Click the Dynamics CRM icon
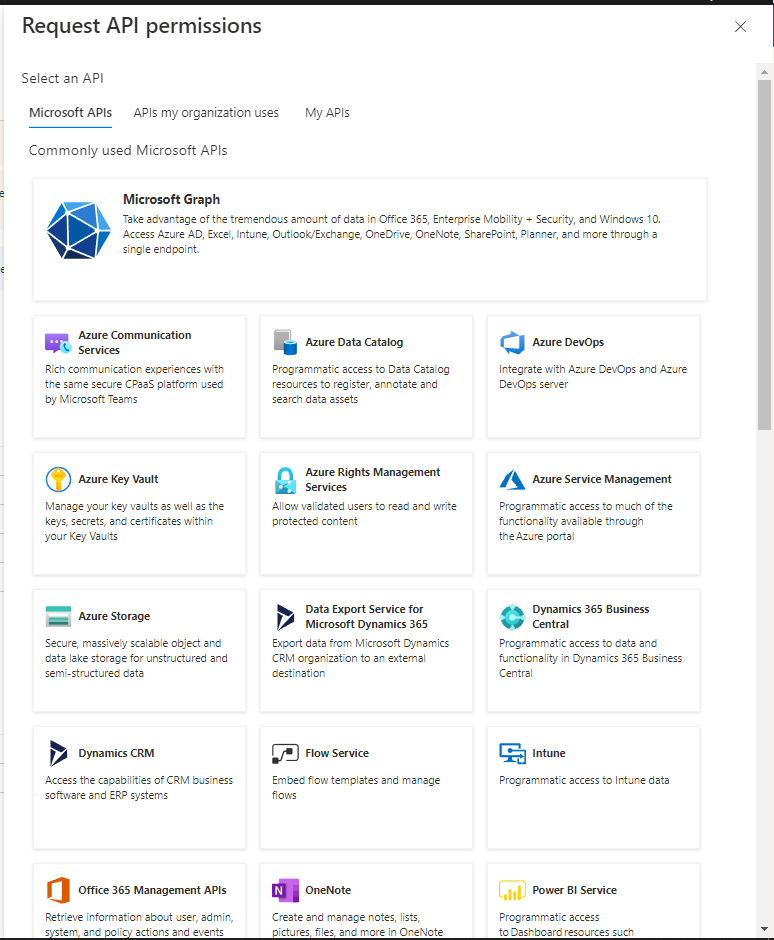 (x=58, y=753)
